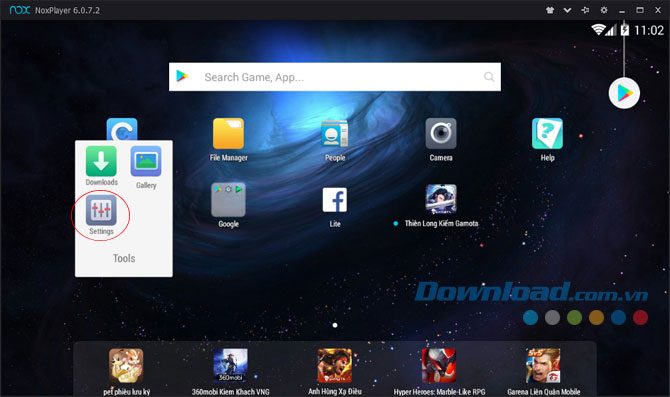670x397 pixels.
Task: Click the Play Store logo in search bar
Action: pos(182,76)
